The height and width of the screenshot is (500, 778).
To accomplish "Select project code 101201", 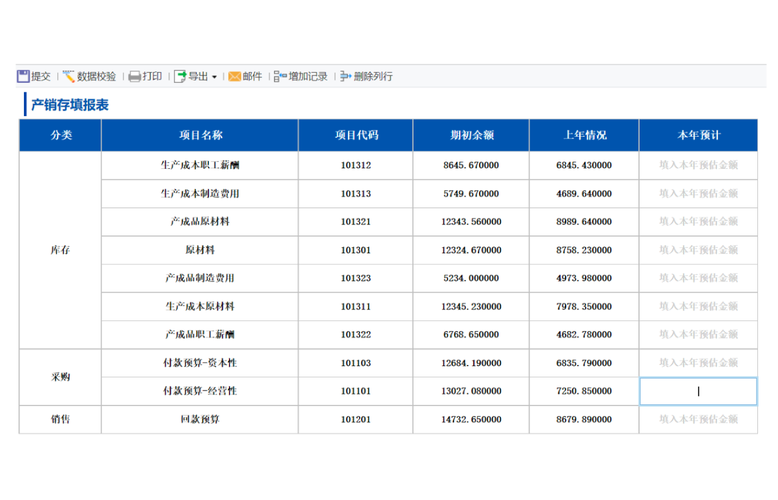I will (356, 420).
